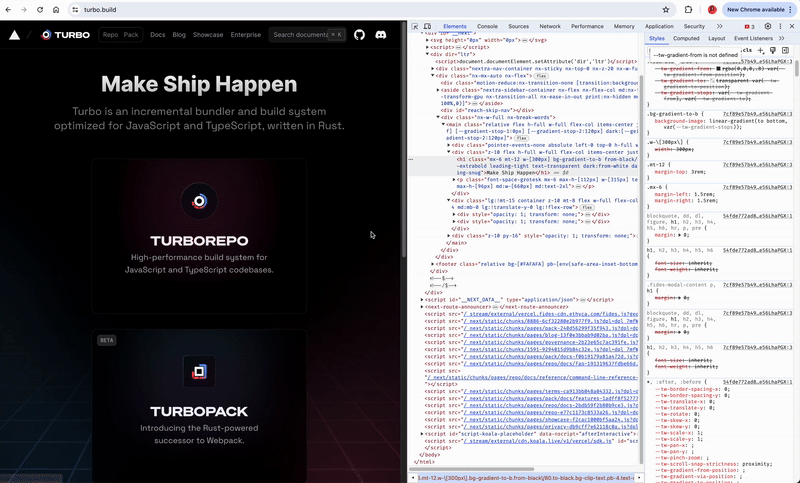Screen dimensions: 800x483
Task: Toggle the device toolbar in DevTools
Action: pyautogui.click(x=428, y=25)
